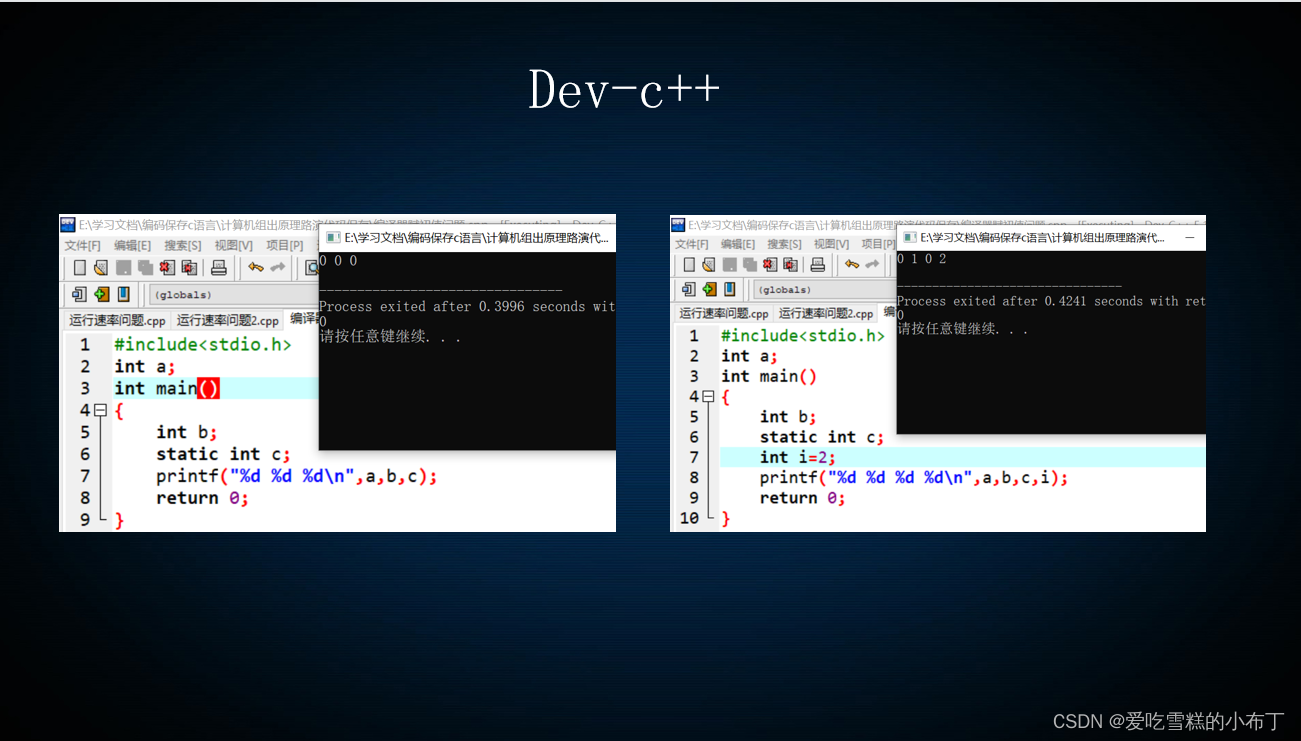
Task: Open 文件[F] menu in right window
Action: 693,244
